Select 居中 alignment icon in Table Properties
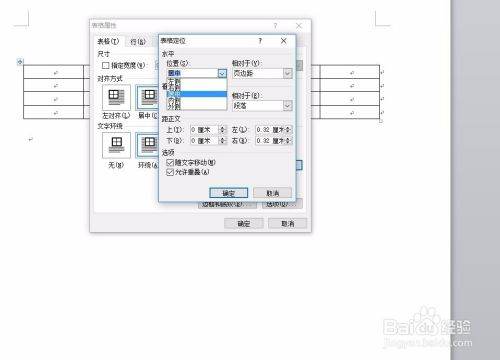Viewport: 500px width, 360px height. pyautogui.click(x=147, y=97)
